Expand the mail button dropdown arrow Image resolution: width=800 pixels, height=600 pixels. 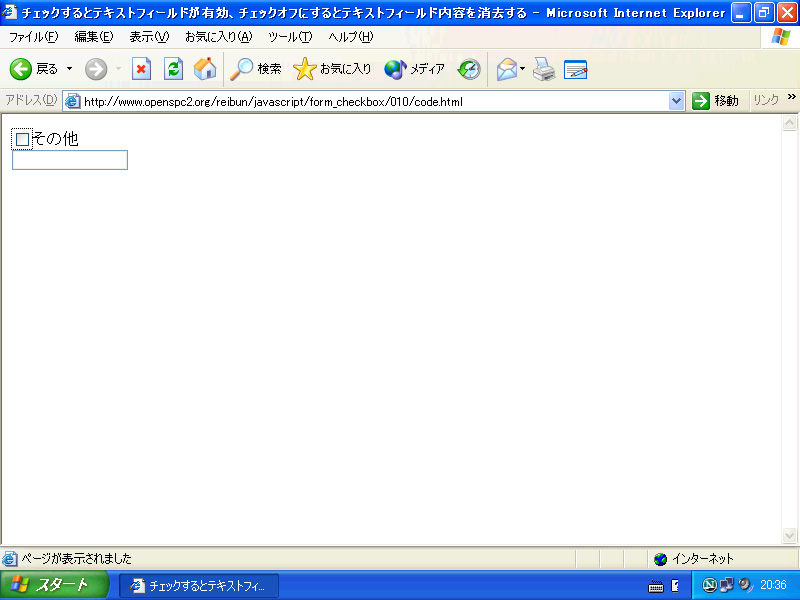pyautogui.click(x=522, y=69)
